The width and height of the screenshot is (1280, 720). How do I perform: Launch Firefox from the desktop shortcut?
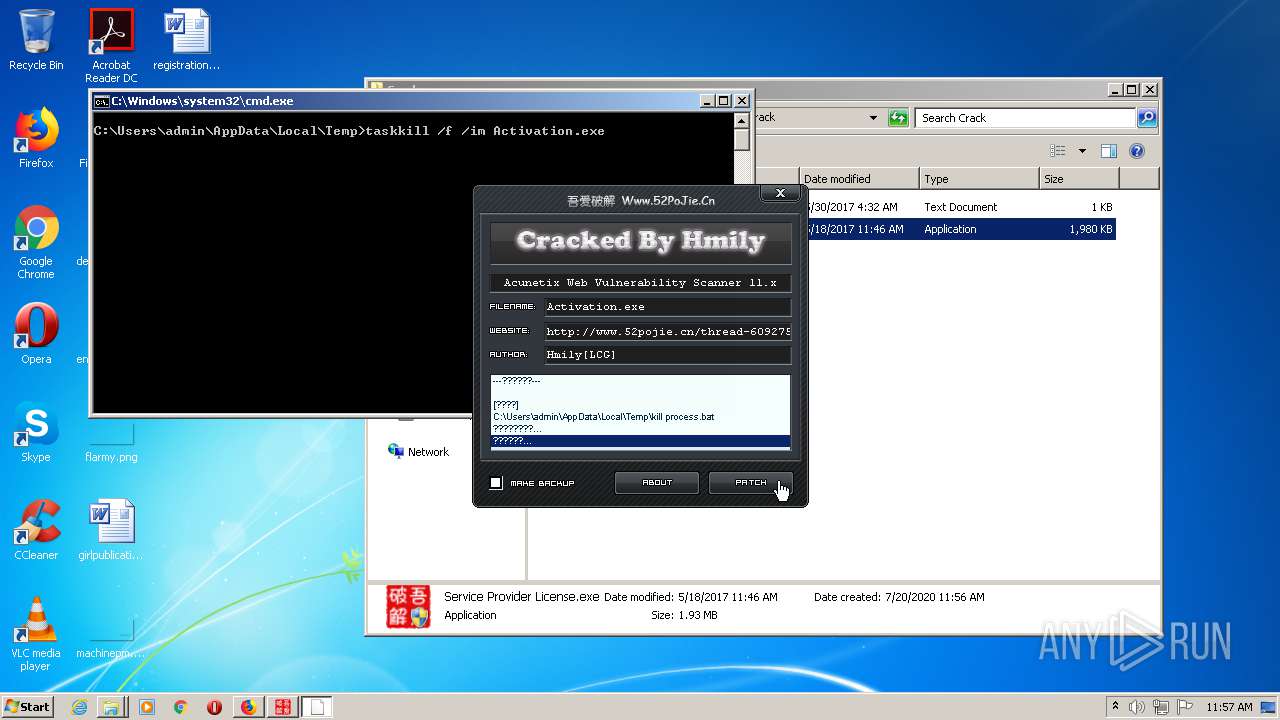(36, 138)
